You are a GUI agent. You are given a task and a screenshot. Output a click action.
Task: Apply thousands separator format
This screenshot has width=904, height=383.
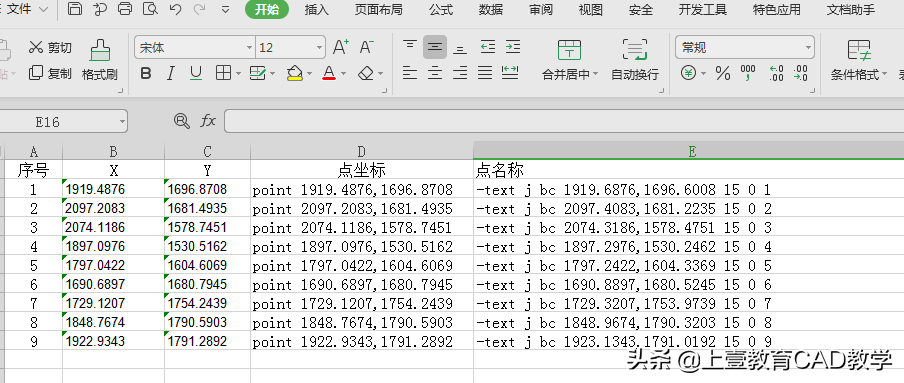point(748,73)
